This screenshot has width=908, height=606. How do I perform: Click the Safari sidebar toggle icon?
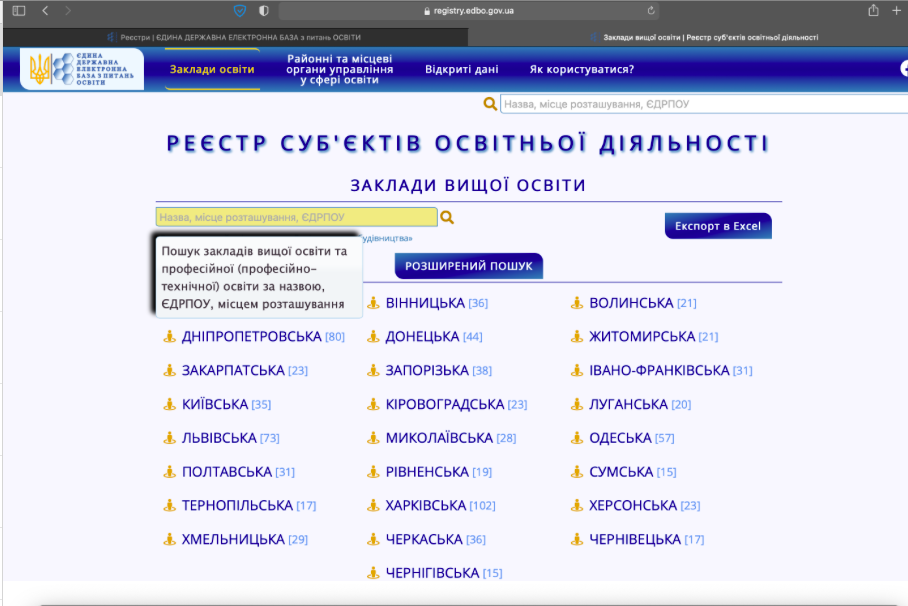pos(19,10)
